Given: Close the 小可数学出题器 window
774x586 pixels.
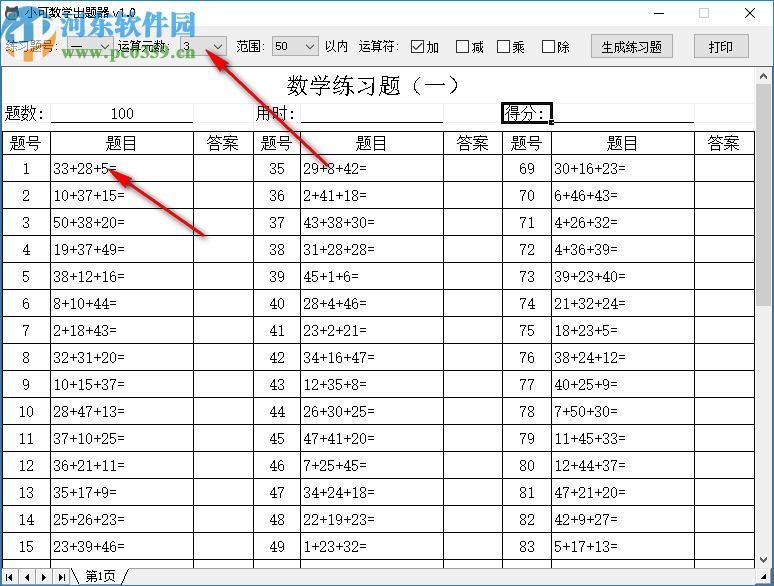Looking at the screenshot, I should click(750, 13).
